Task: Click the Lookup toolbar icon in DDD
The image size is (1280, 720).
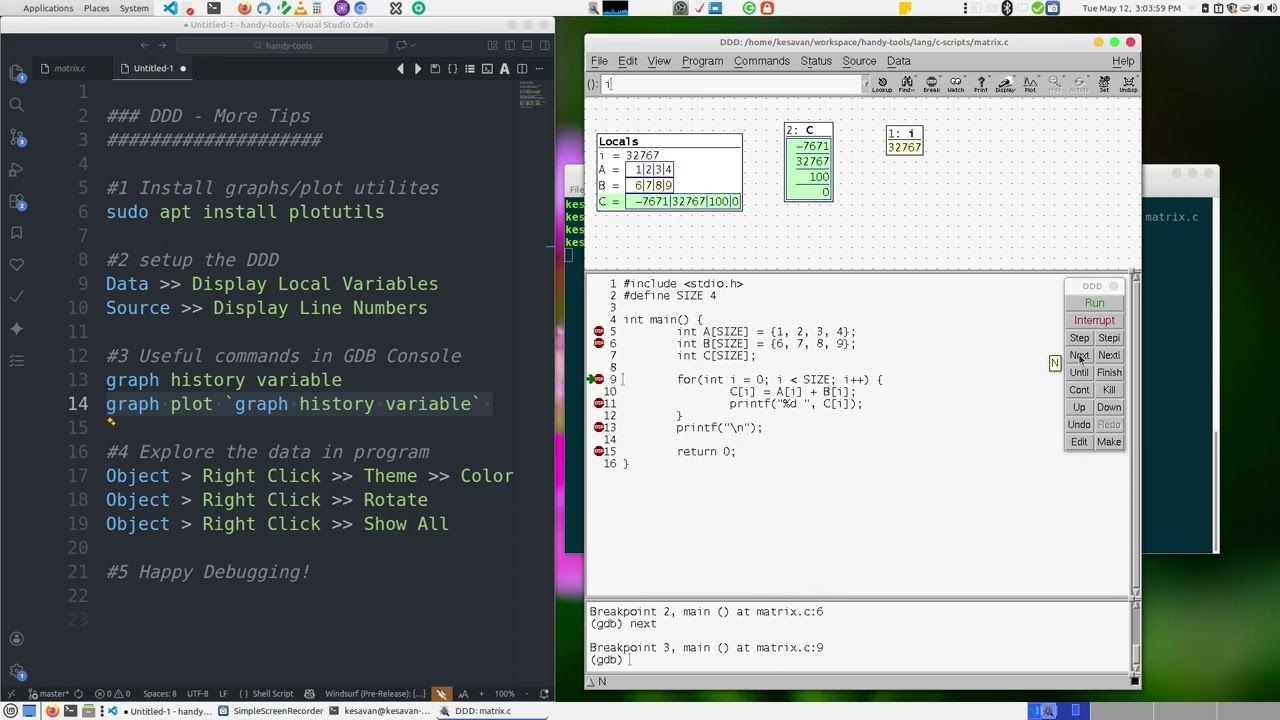Action: tap(882, 85)
